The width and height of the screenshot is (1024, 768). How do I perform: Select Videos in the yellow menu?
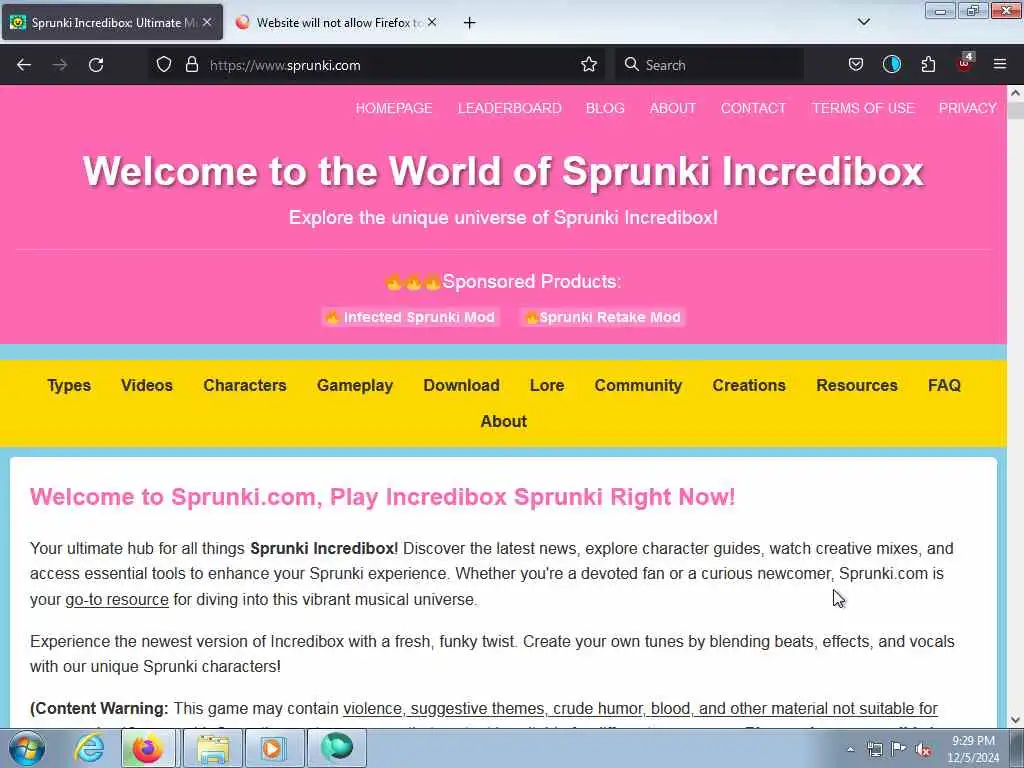(147, 385)
